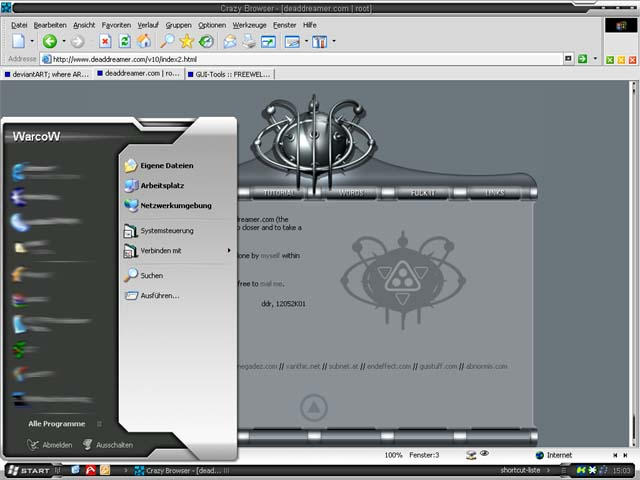This screenshot has width=640, height=480.
Task: Open Arbeitsplatz computer icon
Action: 131,185
